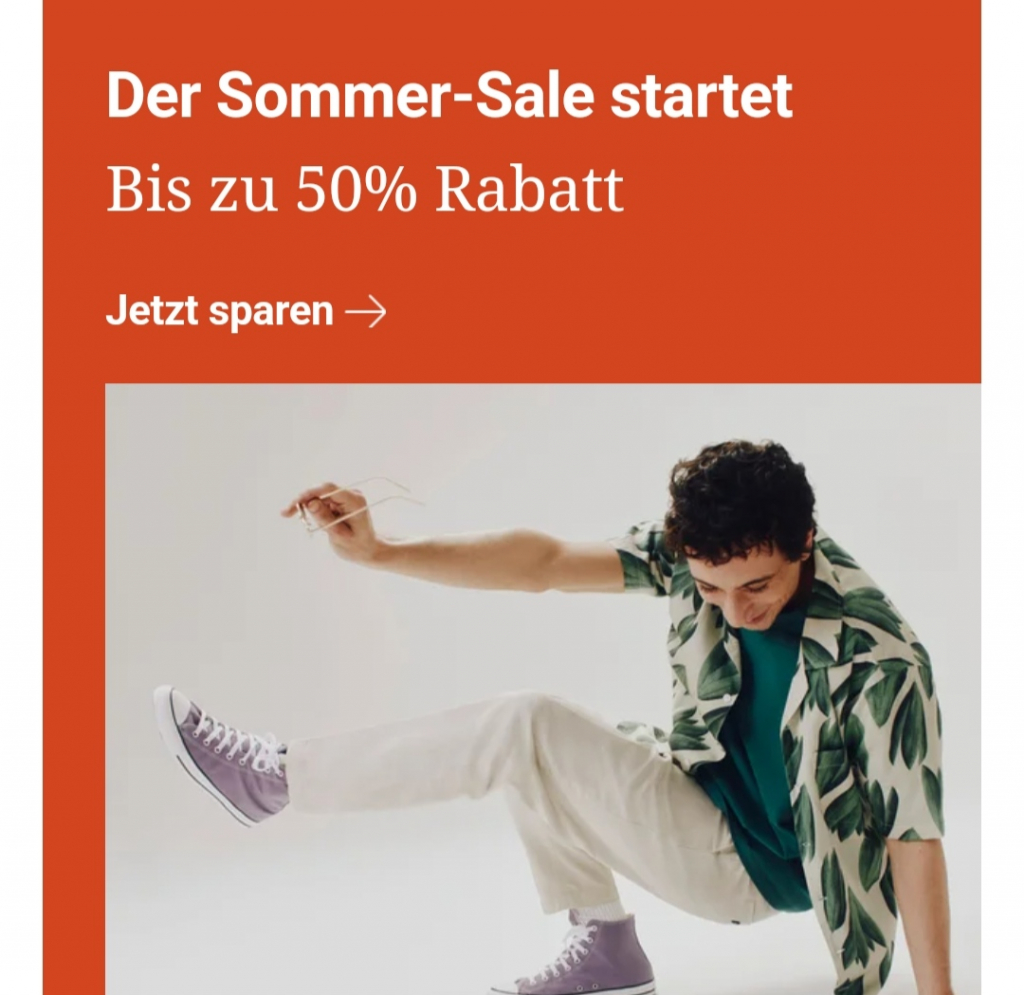The width and height of the screenshot is (1024, 995).
Task: Click the arrow icon beside Jetzt sparen
Action: [366, 312]
